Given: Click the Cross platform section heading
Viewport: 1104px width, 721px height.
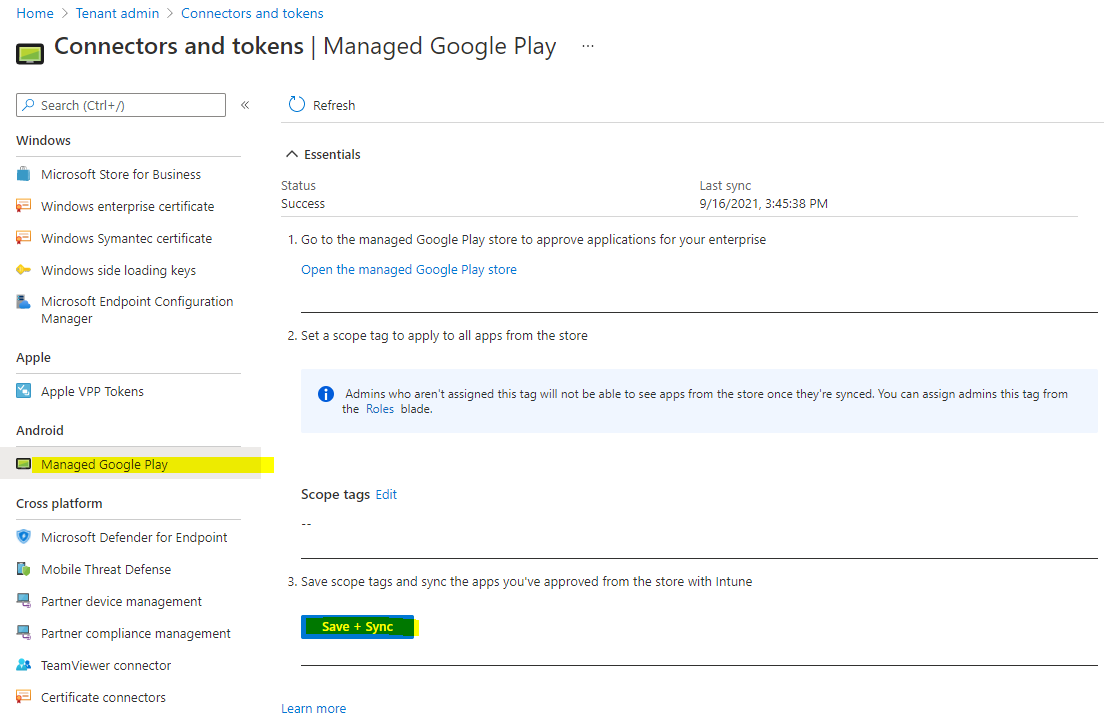Looking at the screenshot, I should point(59,503).
